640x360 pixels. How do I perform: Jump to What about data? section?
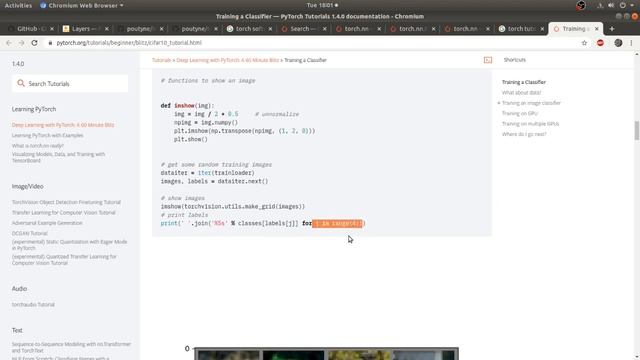click(x=521, y=93)
